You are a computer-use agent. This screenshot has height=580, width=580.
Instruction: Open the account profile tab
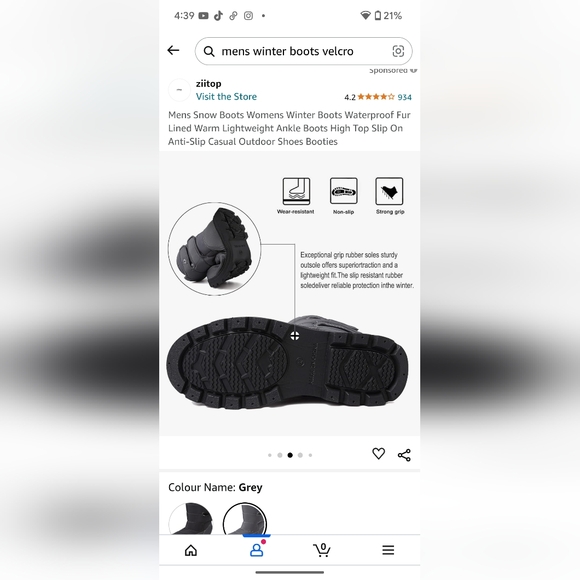257,549
